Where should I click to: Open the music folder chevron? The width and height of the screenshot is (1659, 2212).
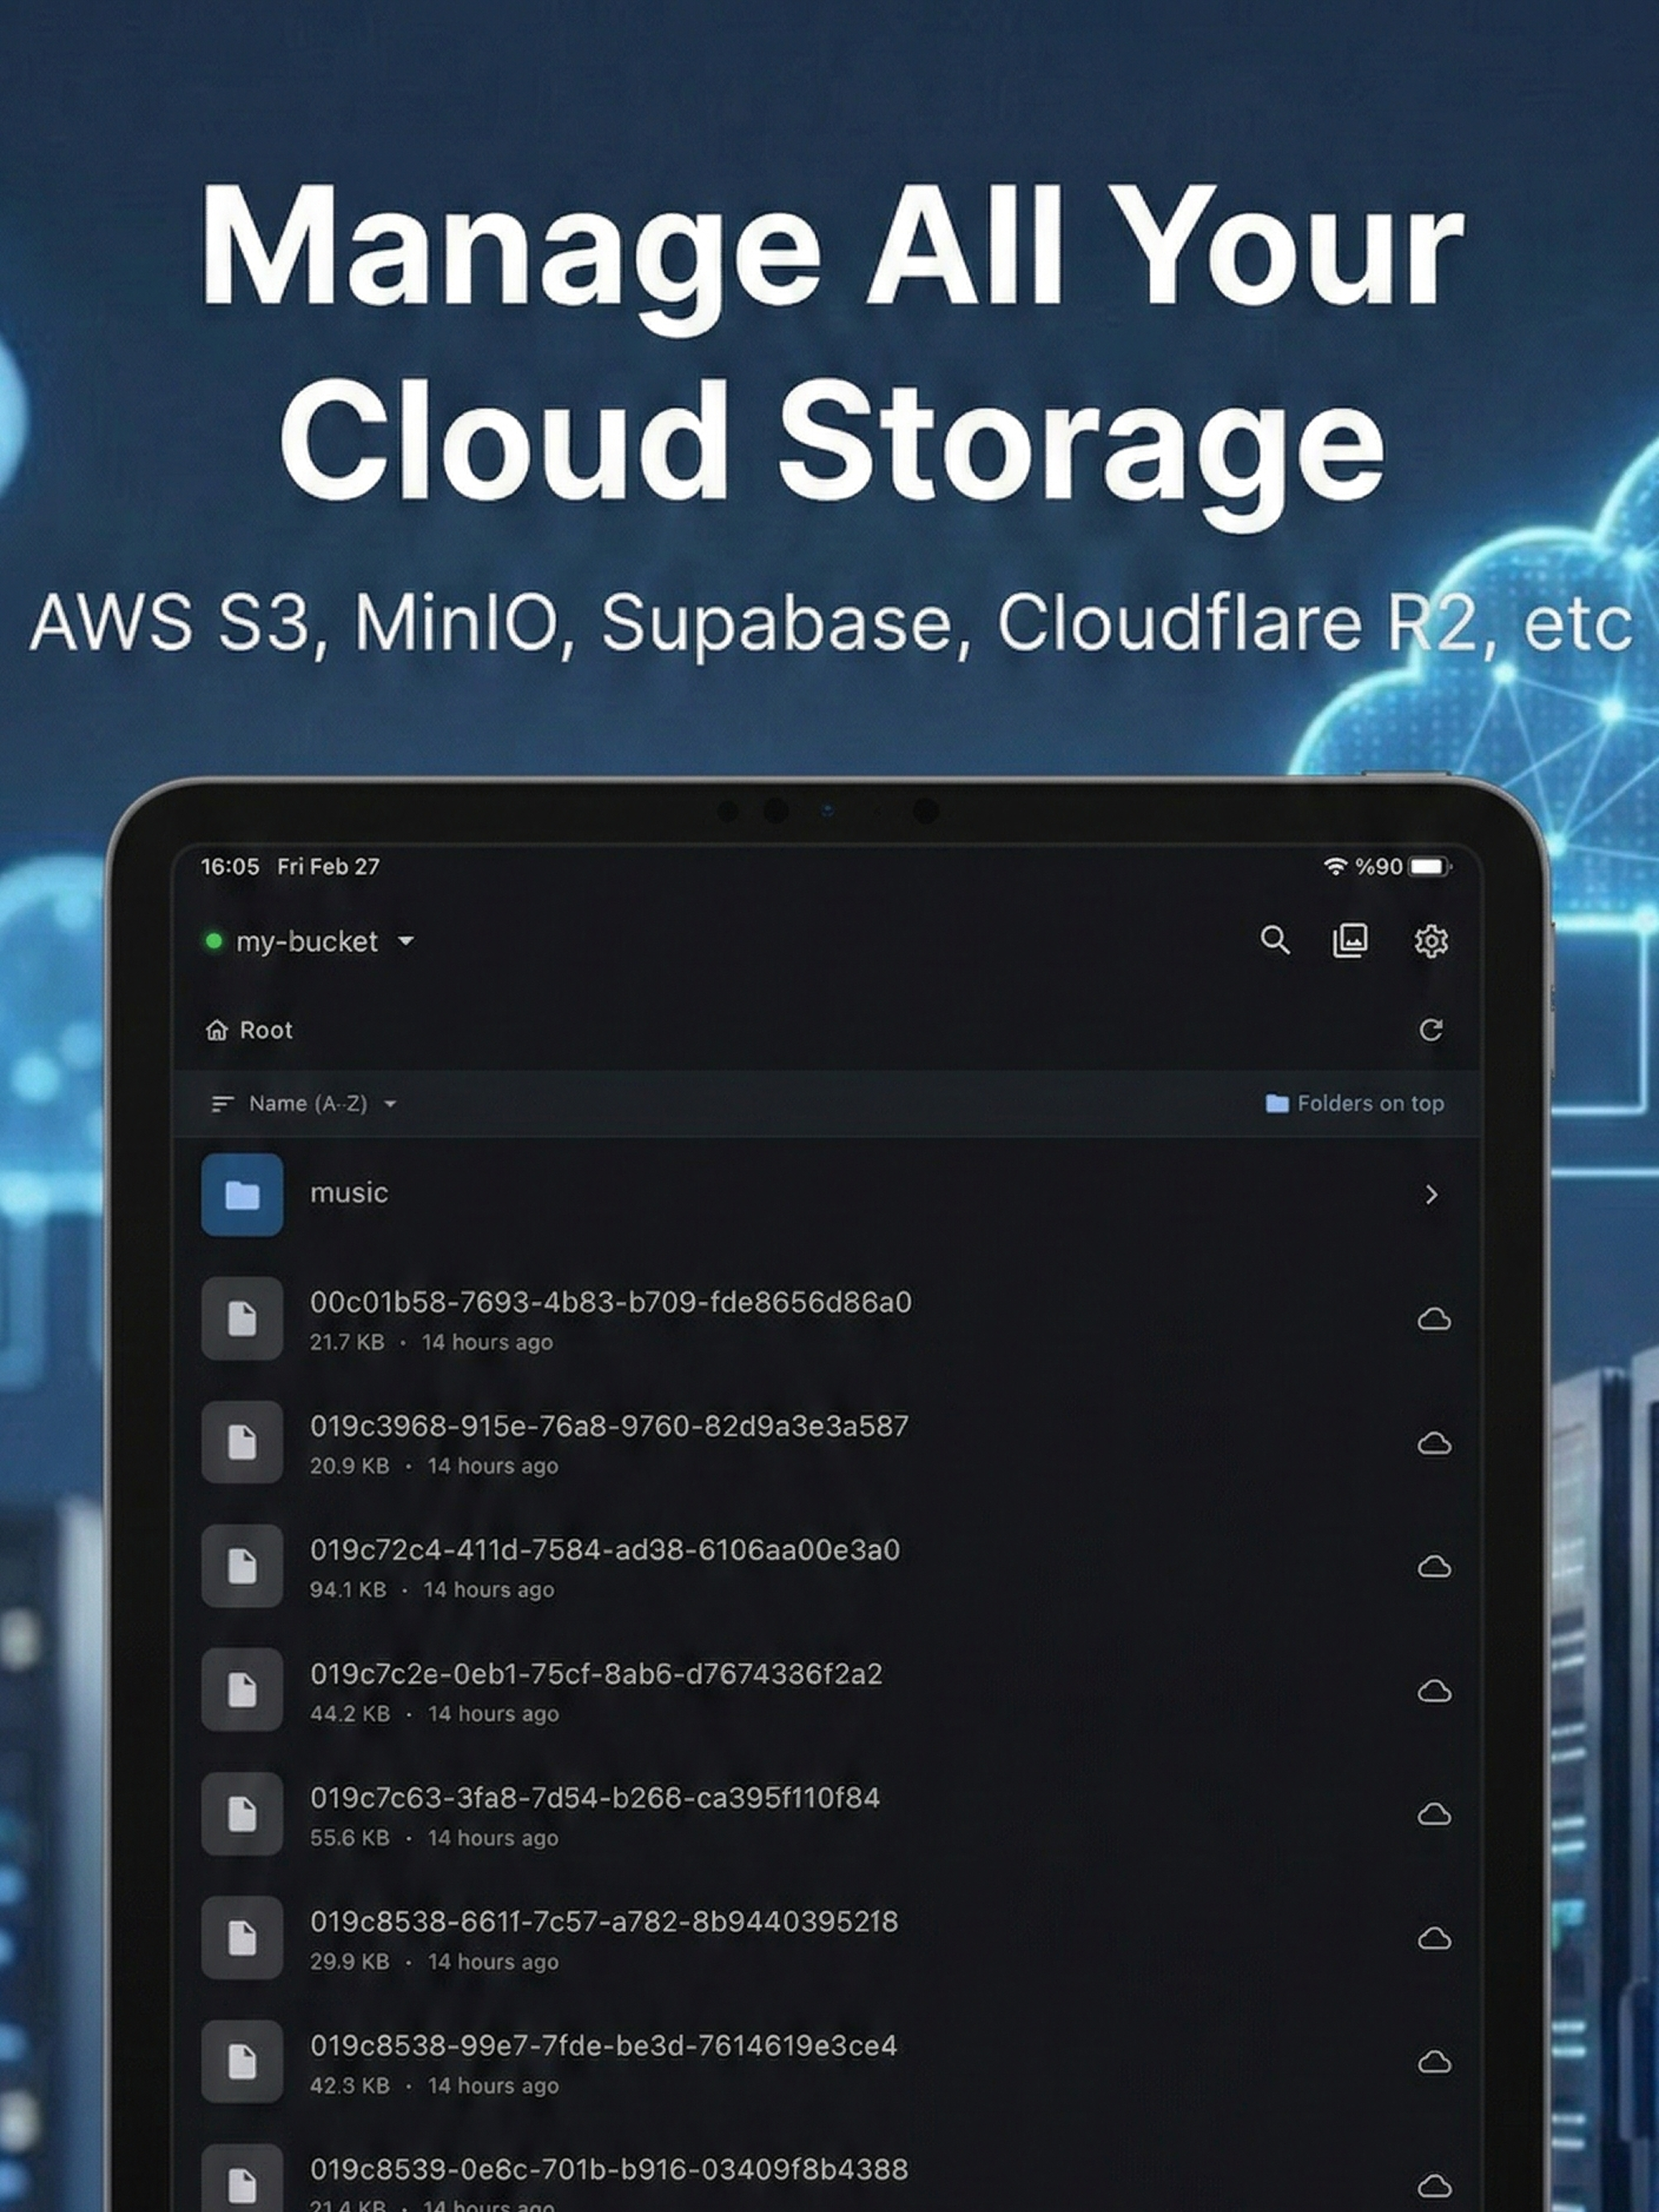[1431, 1195]
